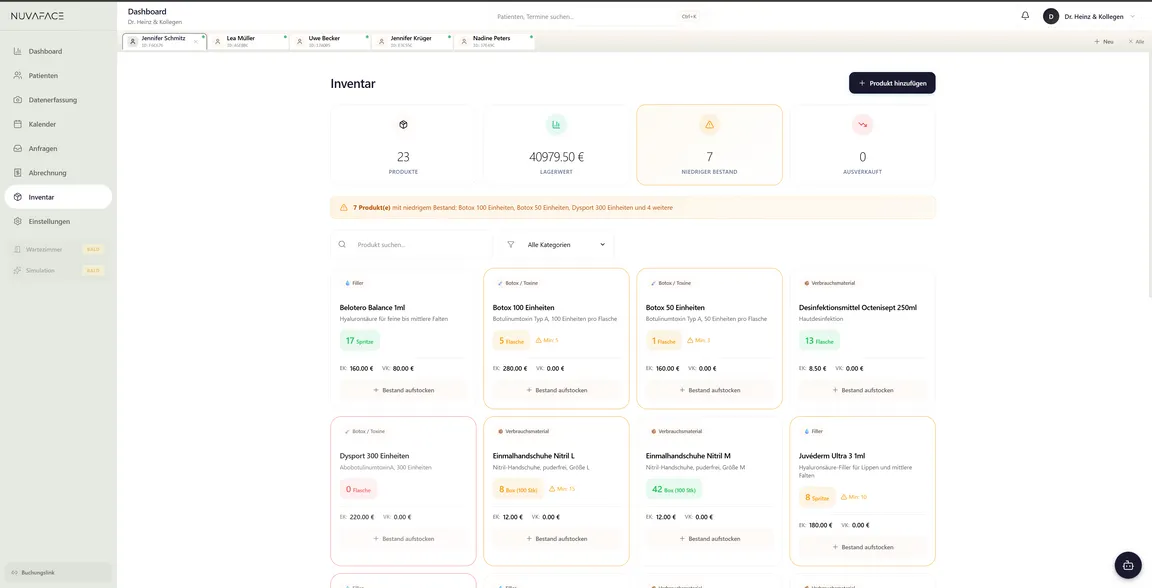
Task: Click the Anfragen inbox icon
Action: click(x=18, y=148)
